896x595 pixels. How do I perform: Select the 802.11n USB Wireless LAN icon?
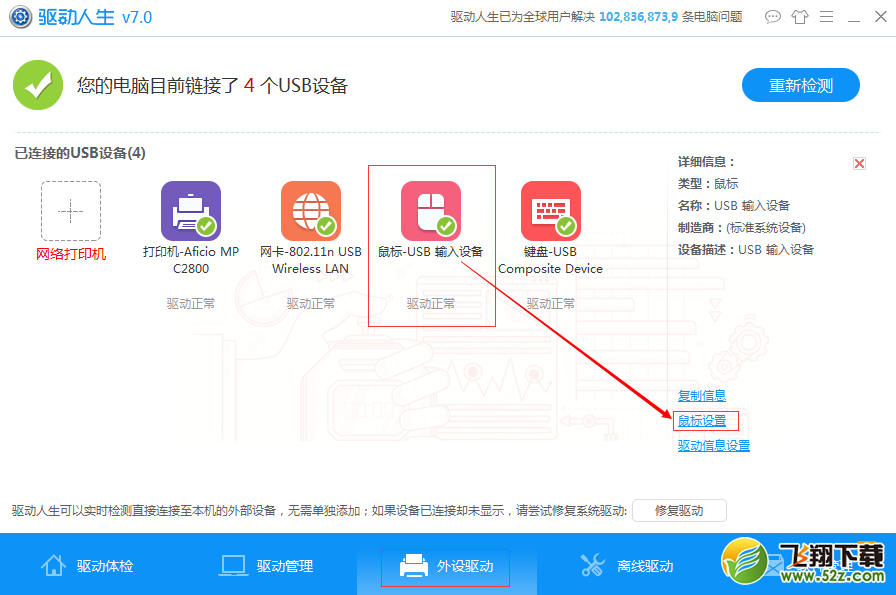point(311,211)
